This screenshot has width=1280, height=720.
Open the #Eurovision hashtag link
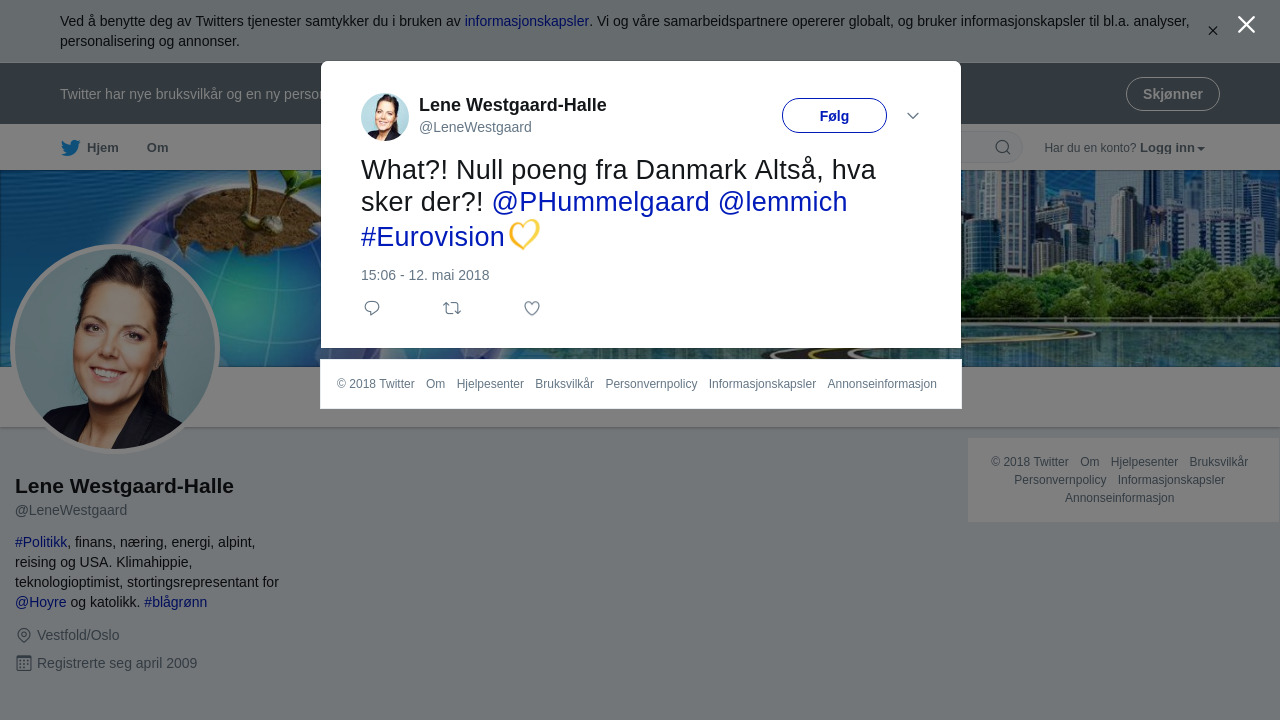[433, 237]
